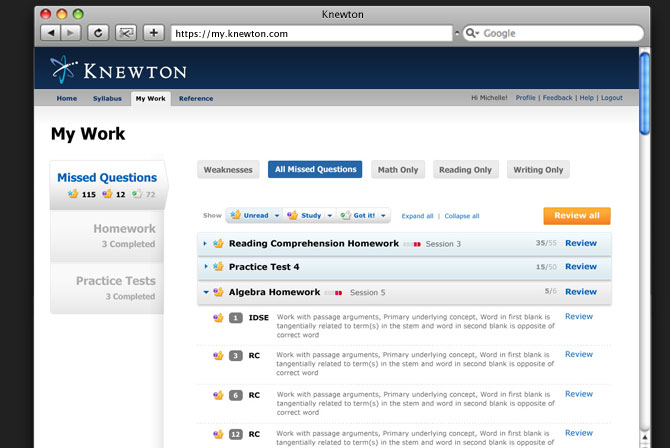The height and width of the screenshot is (448, 670).
Task: Open the Syllabus tab
Action: (106, 98)
